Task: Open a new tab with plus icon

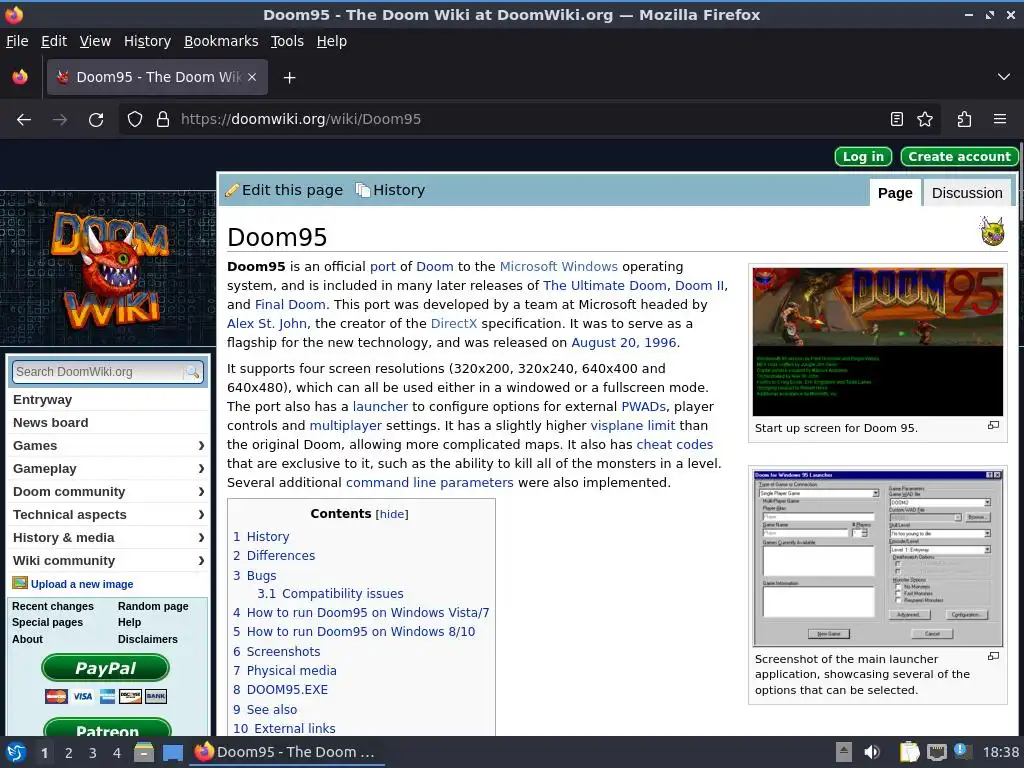Action: [289, 78]
